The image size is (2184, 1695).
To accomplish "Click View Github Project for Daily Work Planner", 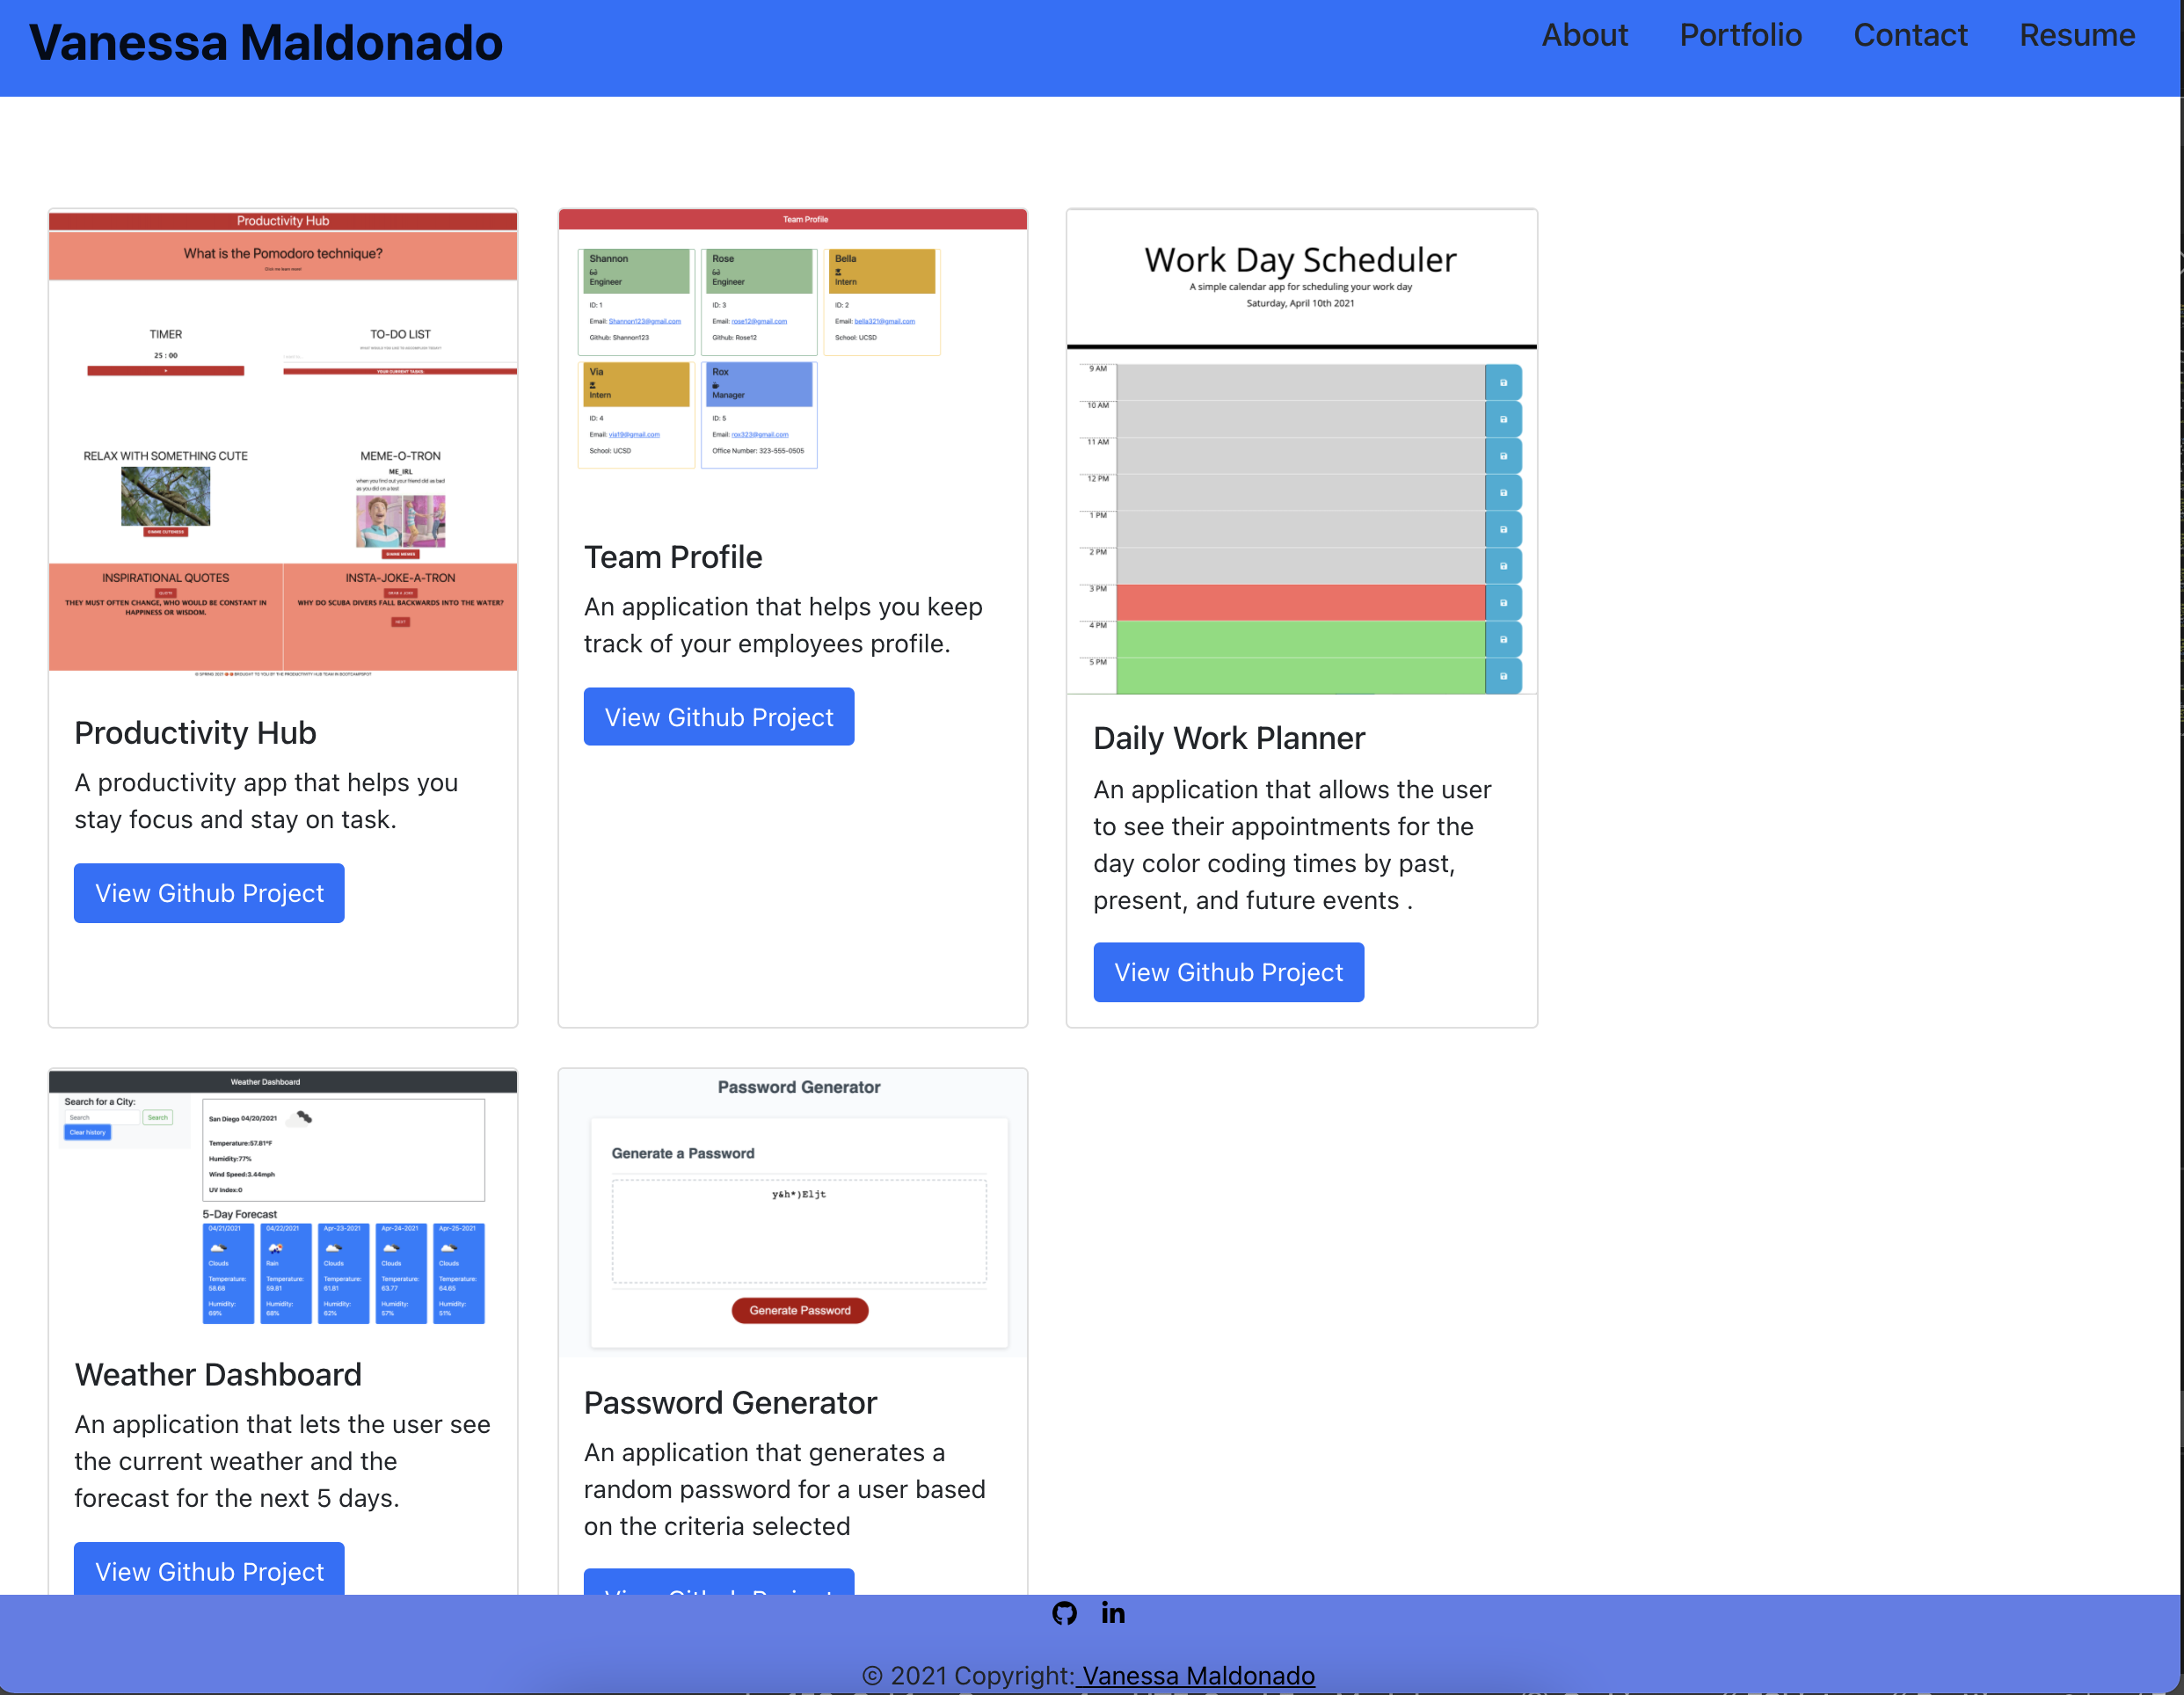I will click(x=1229, y=971).
